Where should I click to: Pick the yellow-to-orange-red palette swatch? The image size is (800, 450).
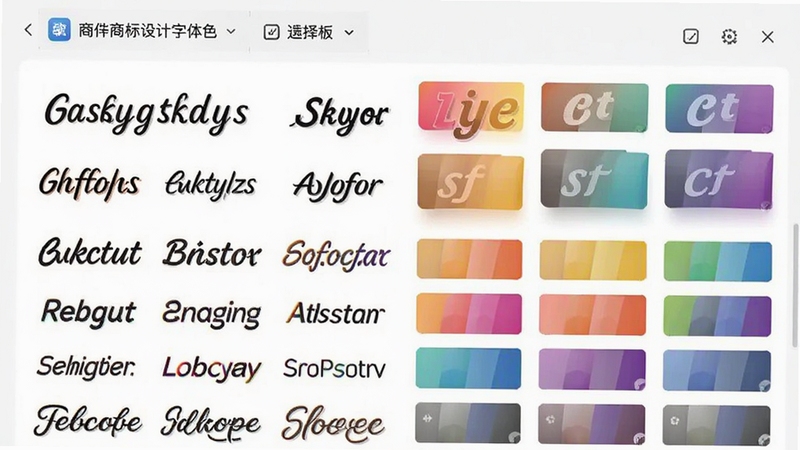coord(469,259)
